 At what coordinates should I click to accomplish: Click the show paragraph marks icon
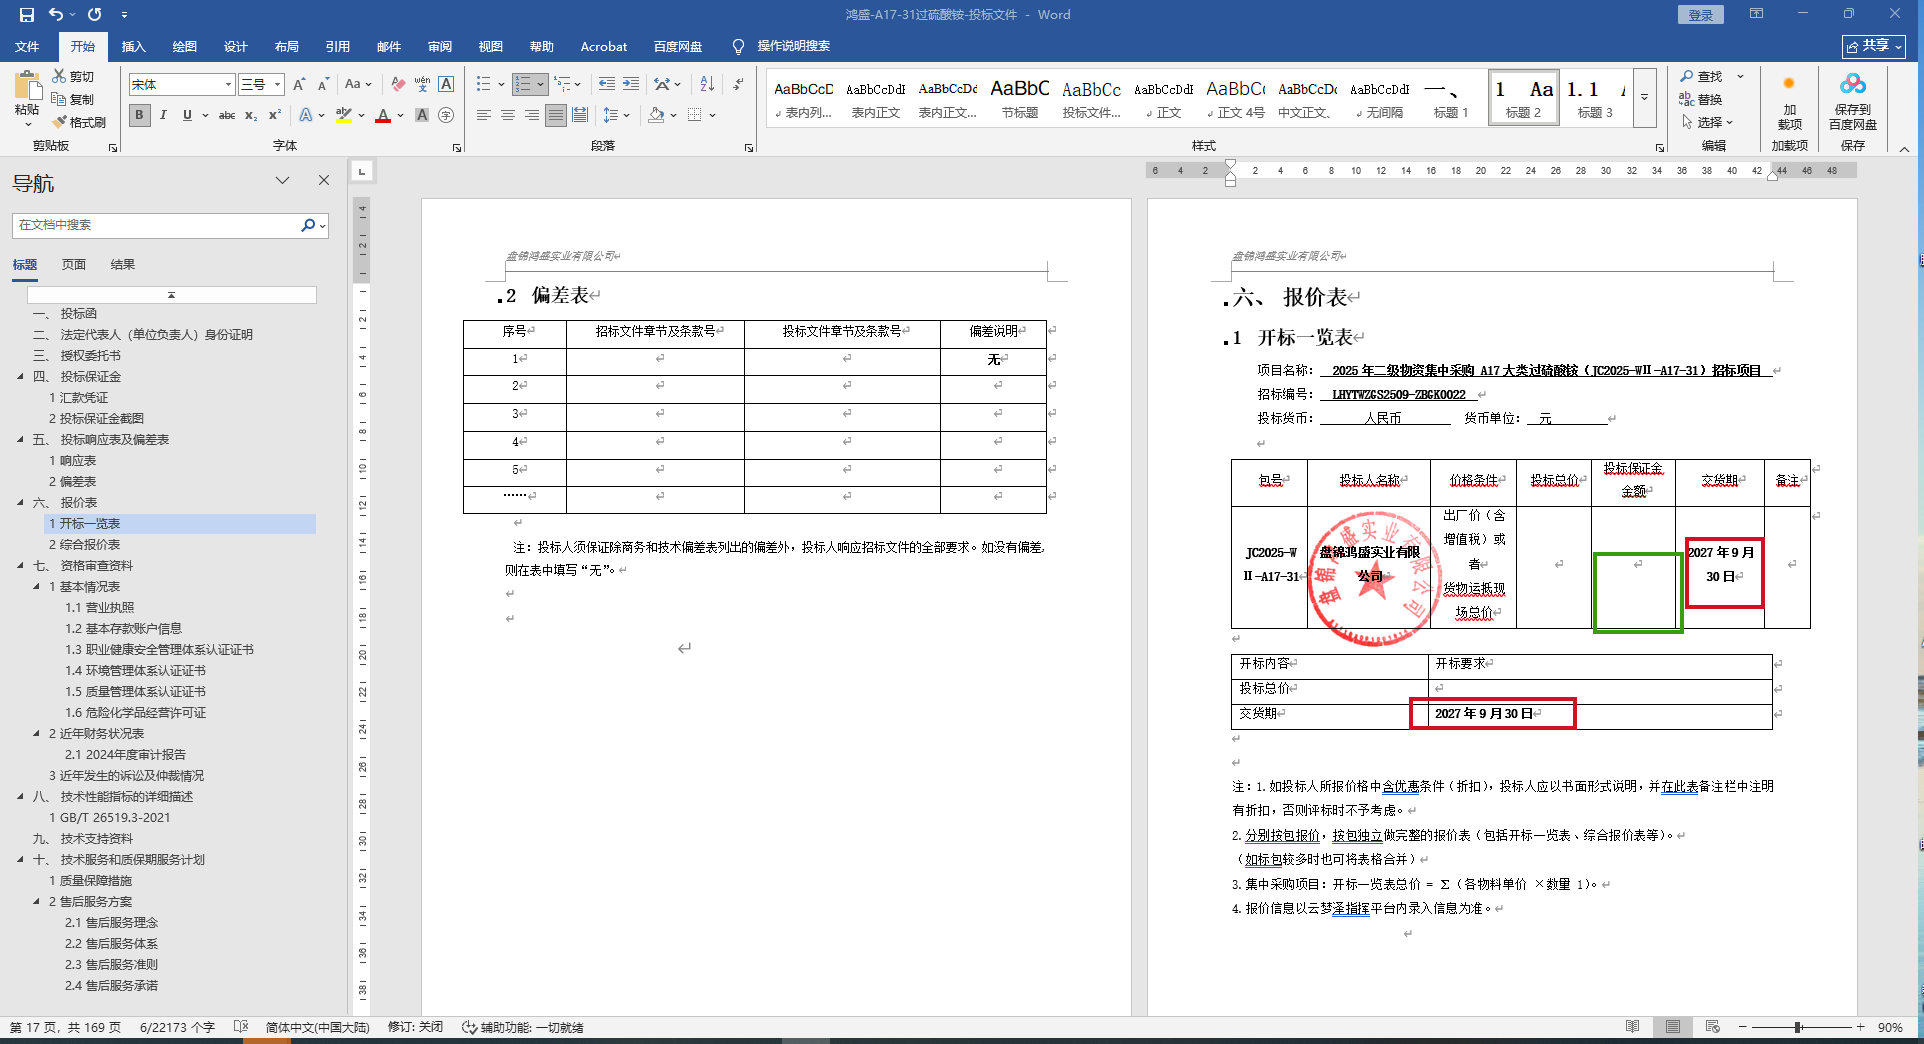[738, 85]
